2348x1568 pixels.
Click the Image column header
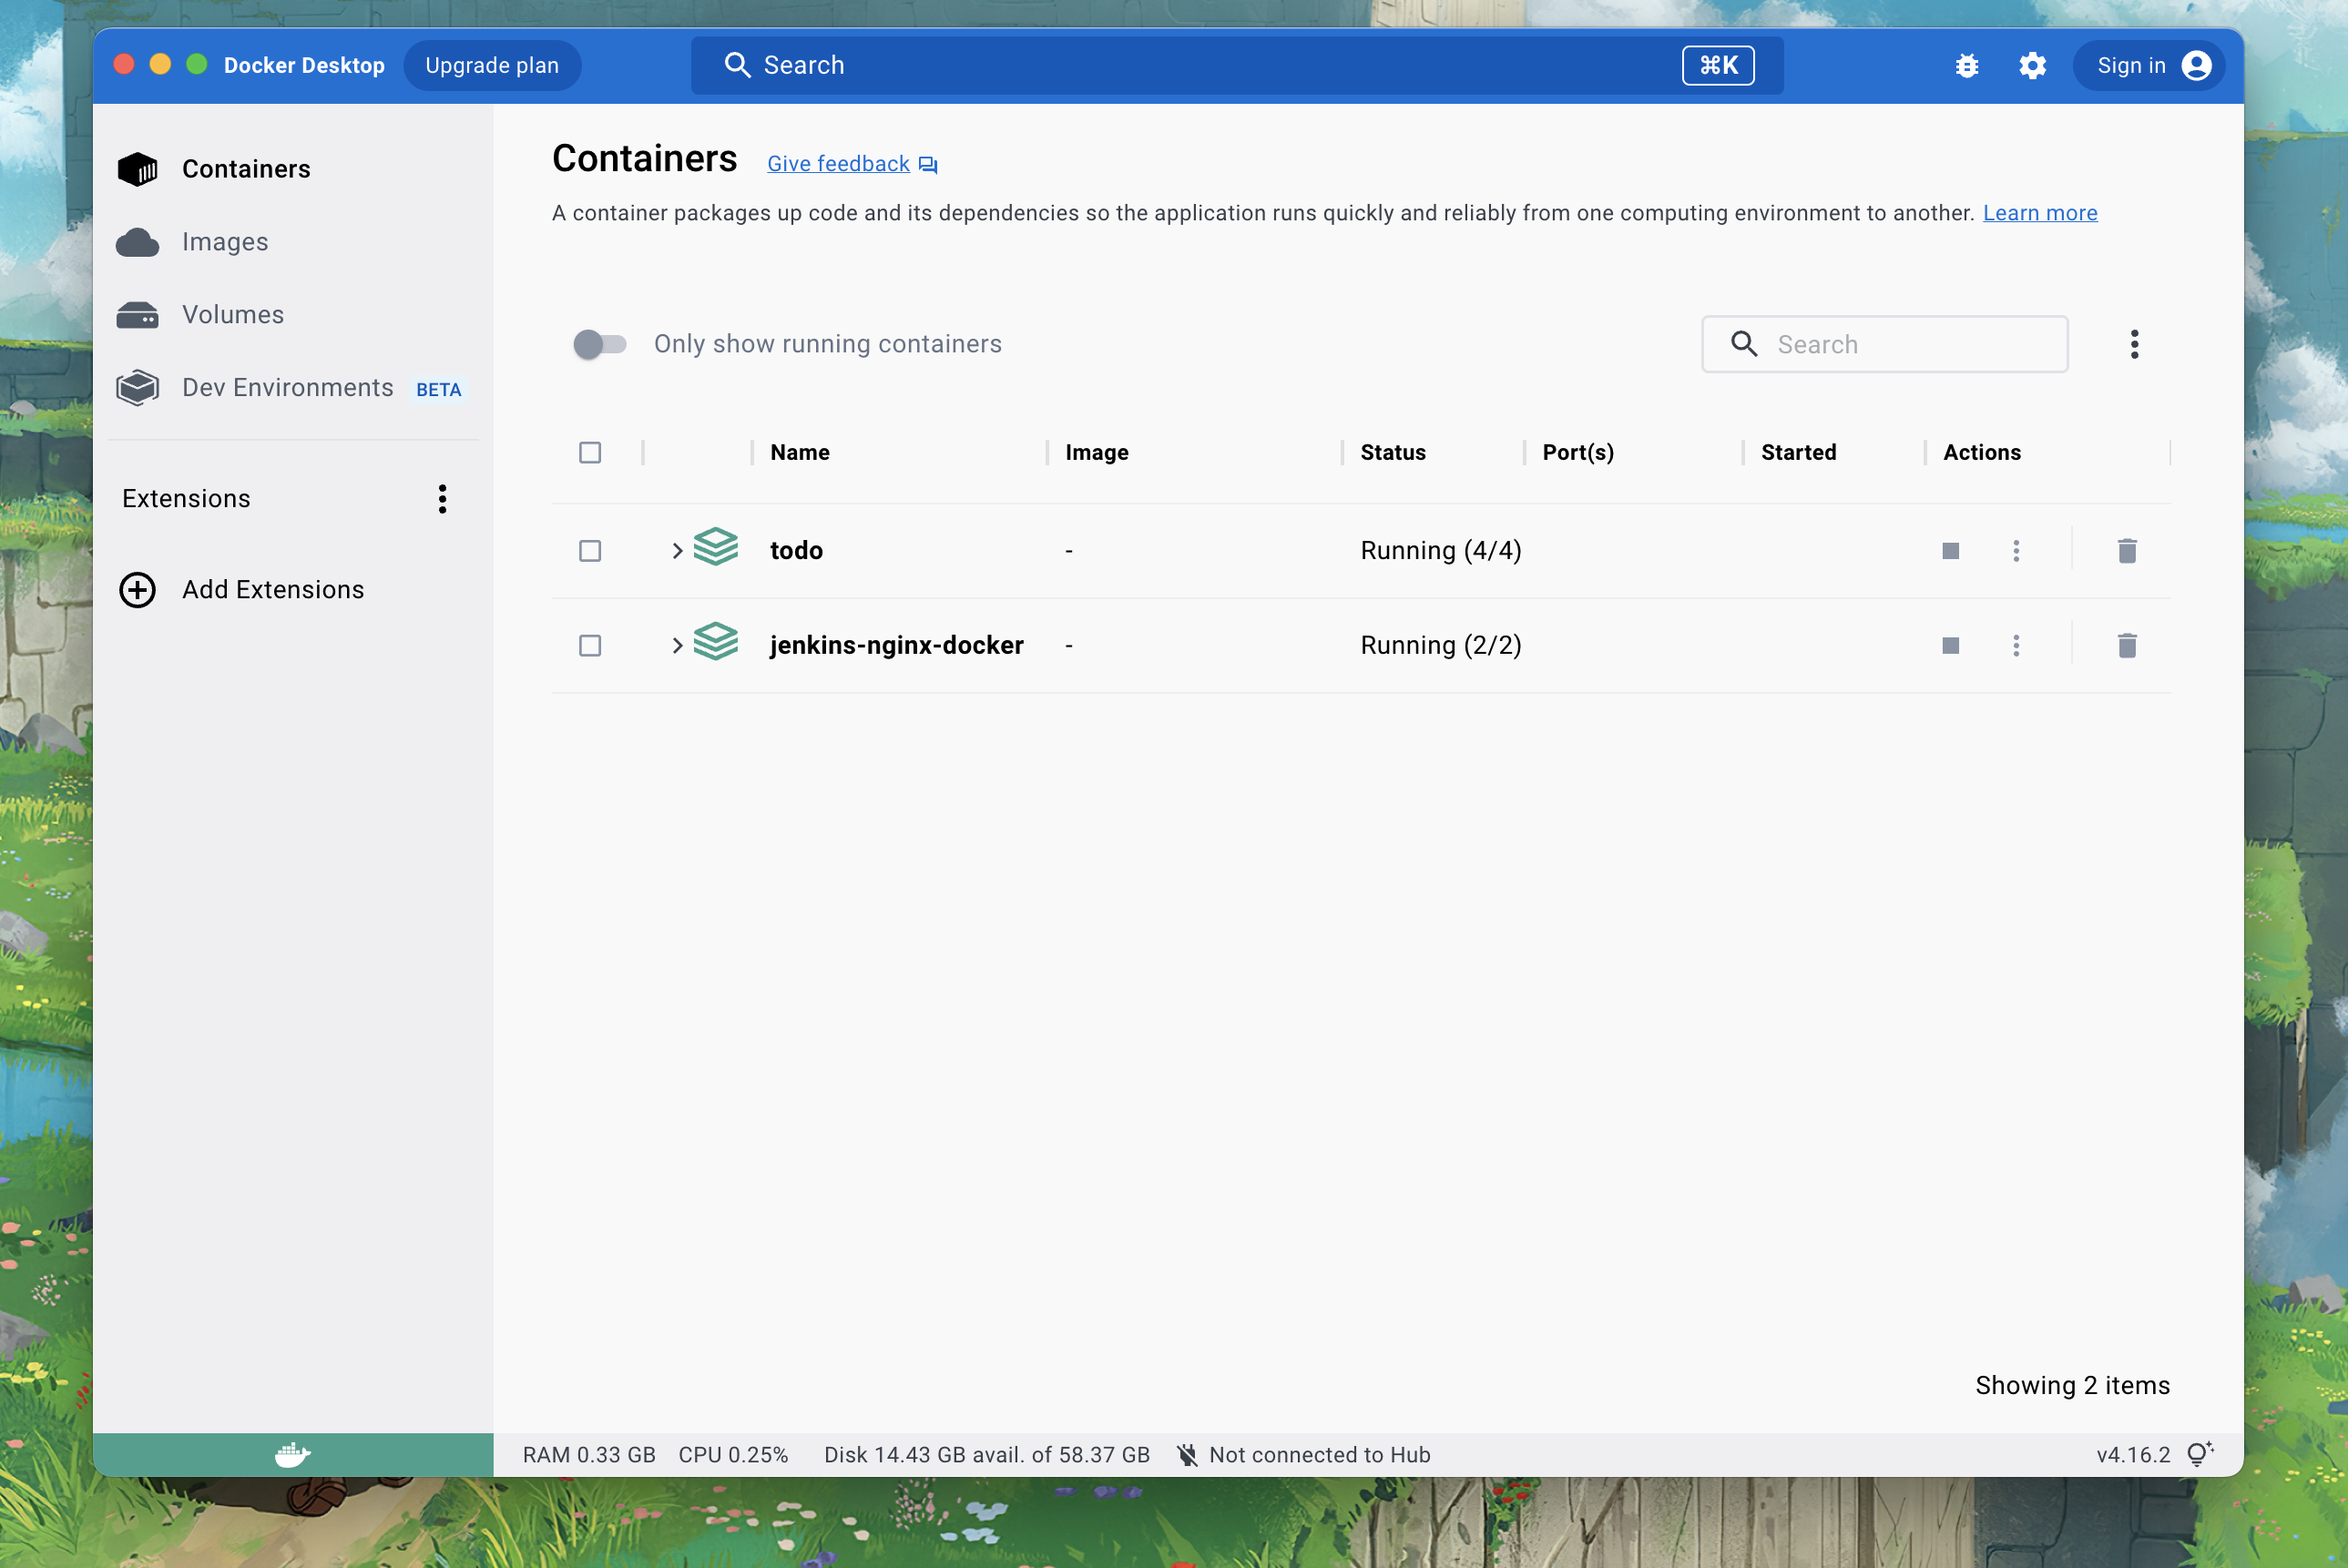tap(1097, 453)
